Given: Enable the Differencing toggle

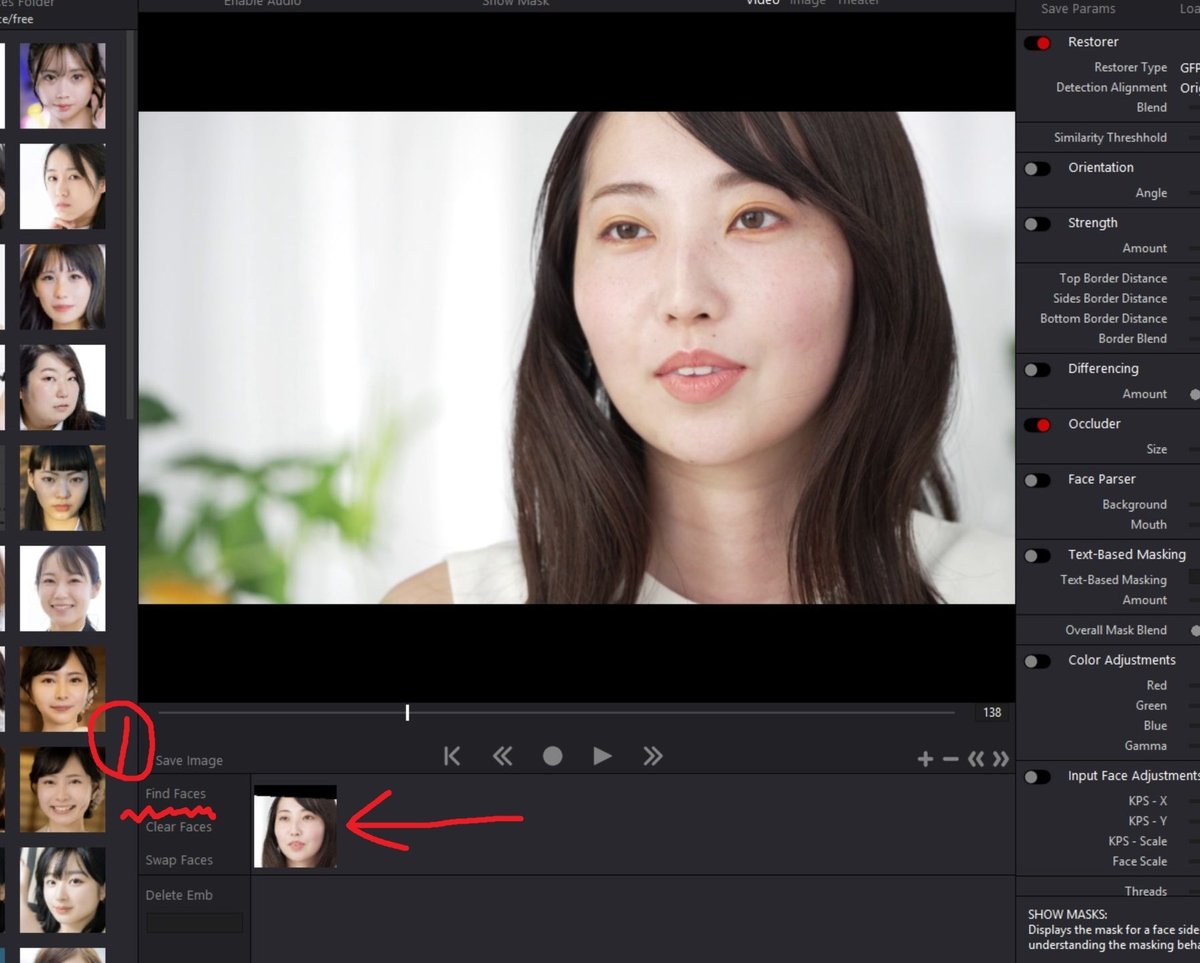Looking at the screenshot, I should tap(1037, 370).
